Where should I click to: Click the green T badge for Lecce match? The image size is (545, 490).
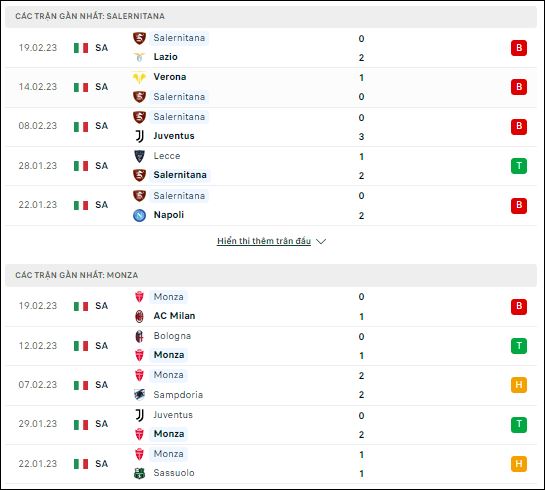point(519,166)
